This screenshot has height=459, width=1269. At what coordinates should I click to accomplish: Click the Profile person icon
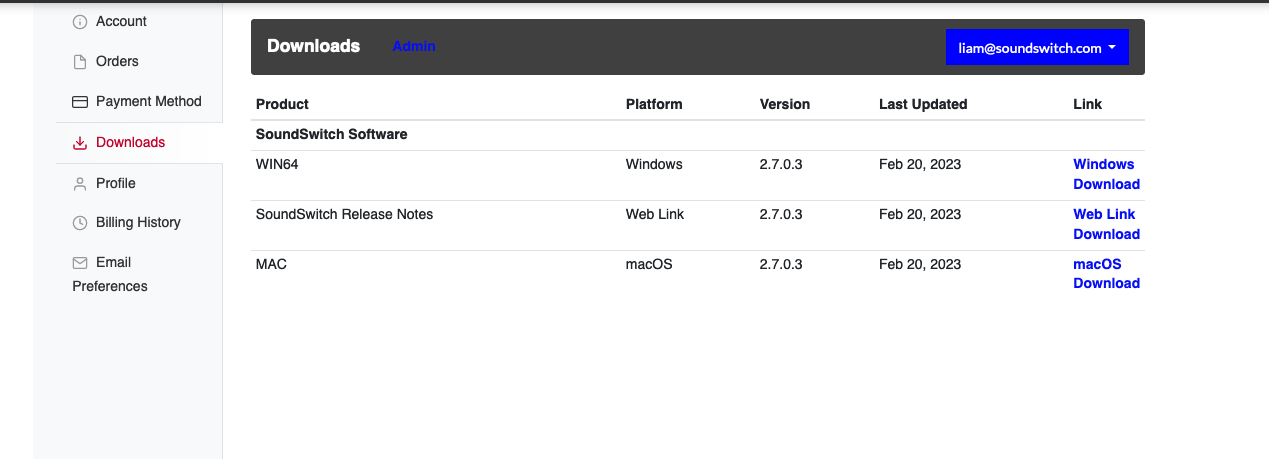[x=80, y=184]
